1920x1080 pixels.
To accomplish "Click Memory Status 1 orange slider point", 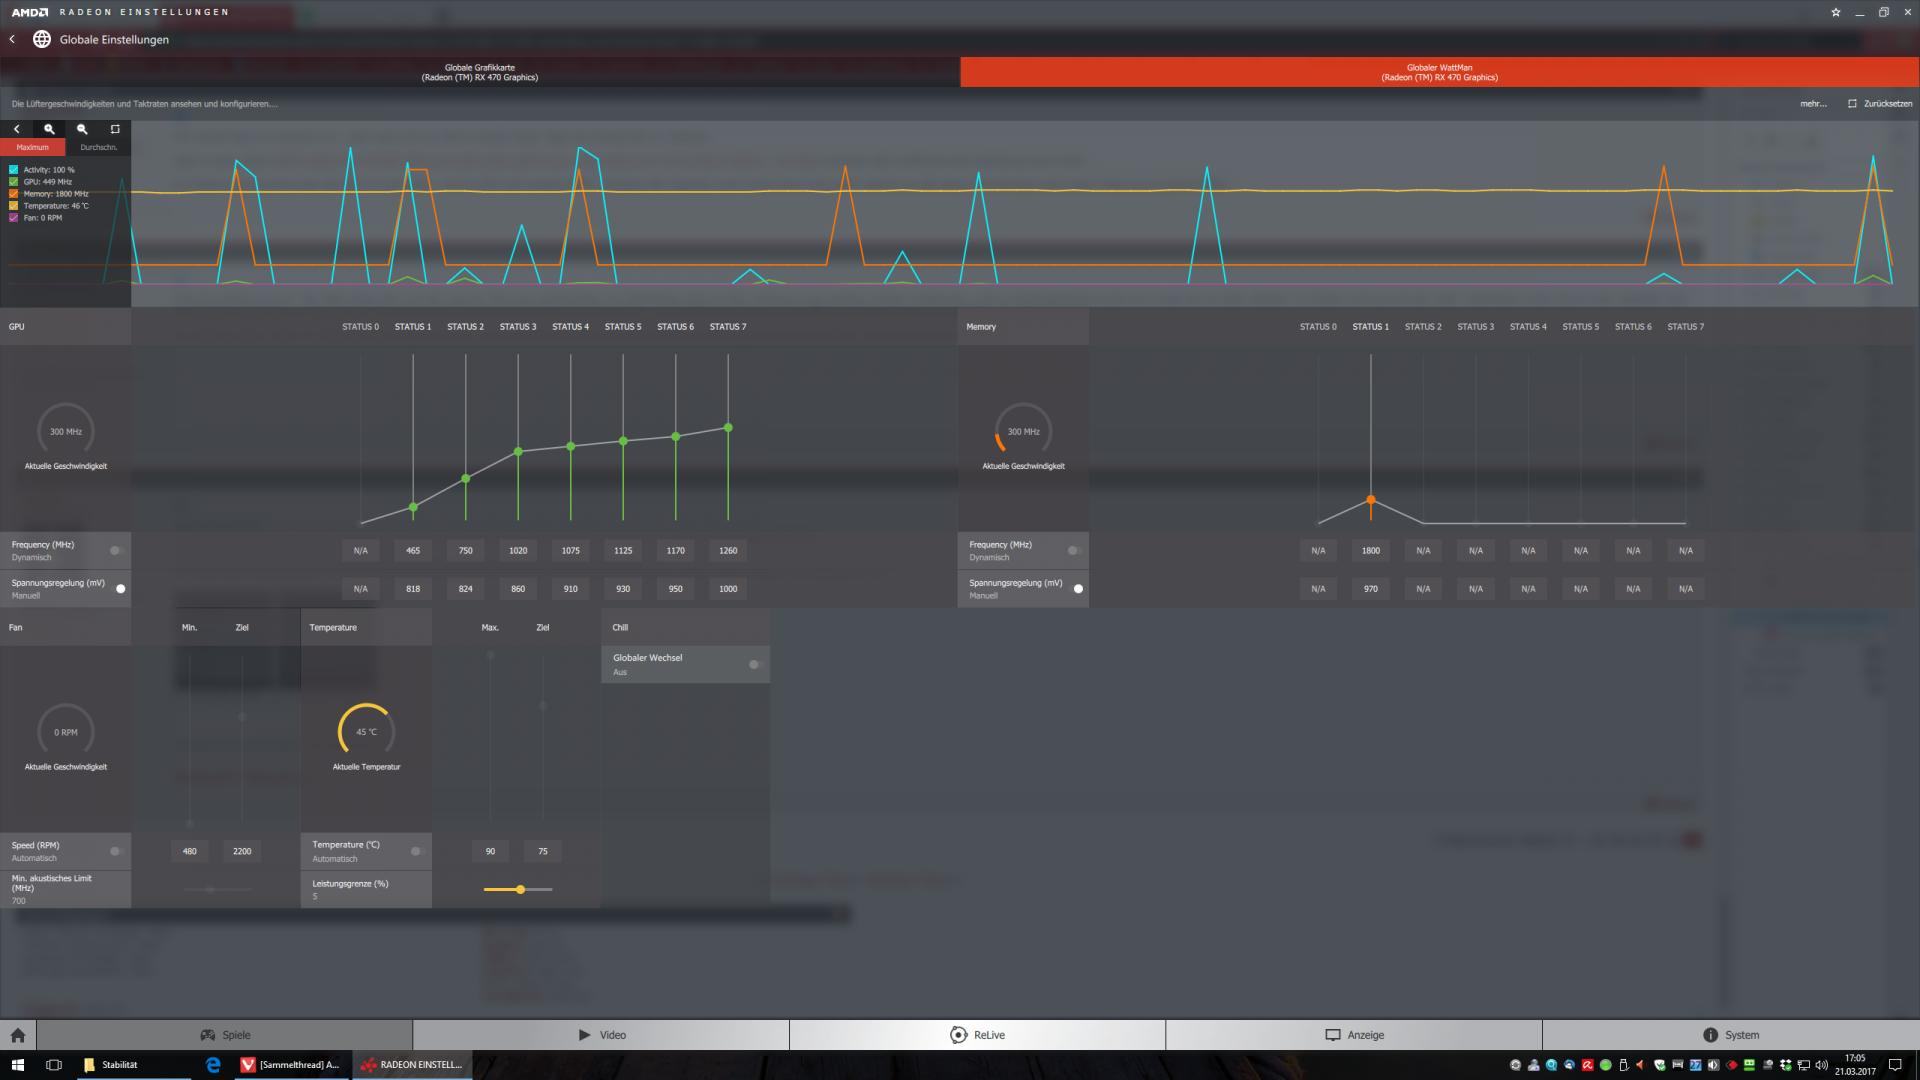I will pos(1371,499).
